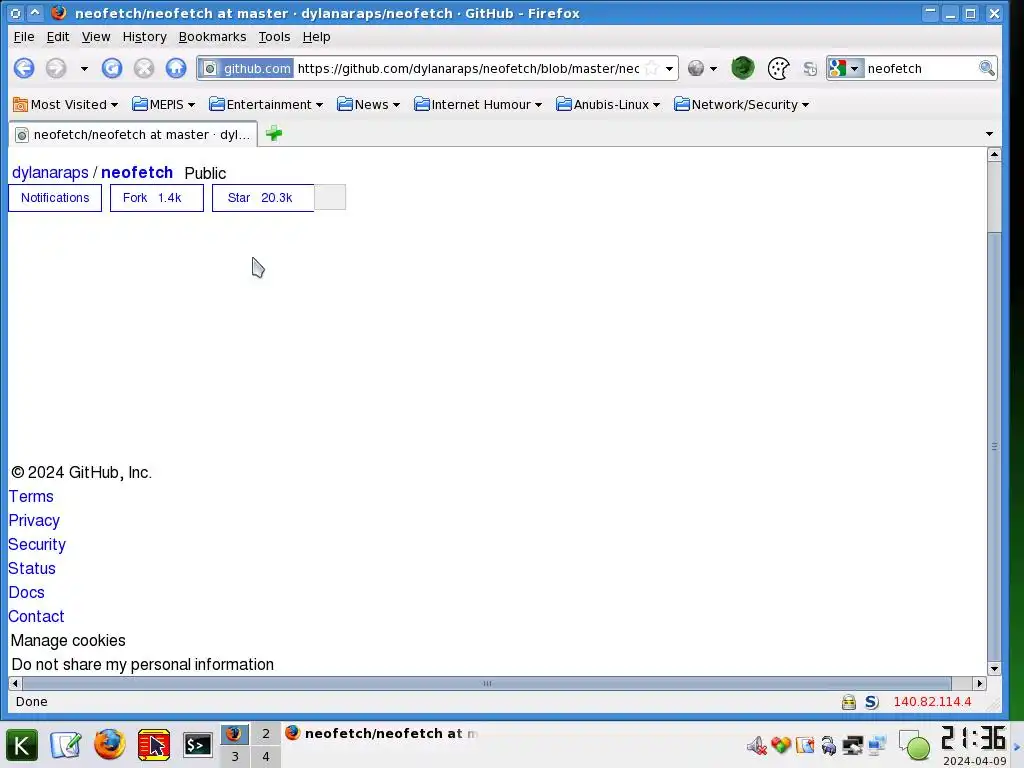Click the muted volume tray icon

[x=756, y=745]
